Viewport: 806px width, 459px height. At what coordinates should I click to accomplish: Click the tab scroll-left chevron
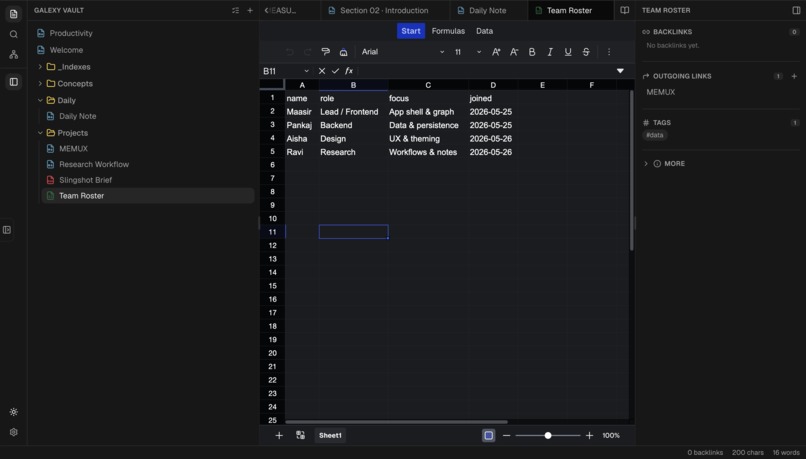[x=266, y=10]
